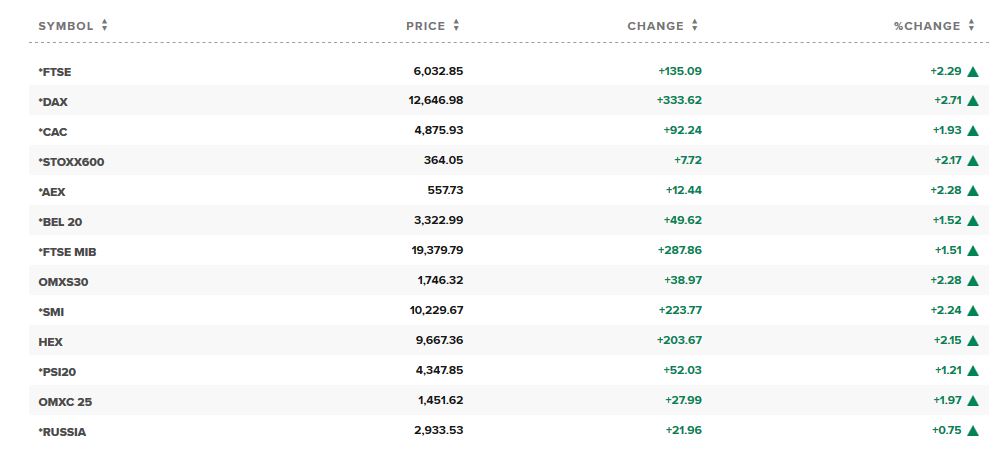
Task: Open the *FTSE MIB index symbol
Action: click(x=68, y=252)
